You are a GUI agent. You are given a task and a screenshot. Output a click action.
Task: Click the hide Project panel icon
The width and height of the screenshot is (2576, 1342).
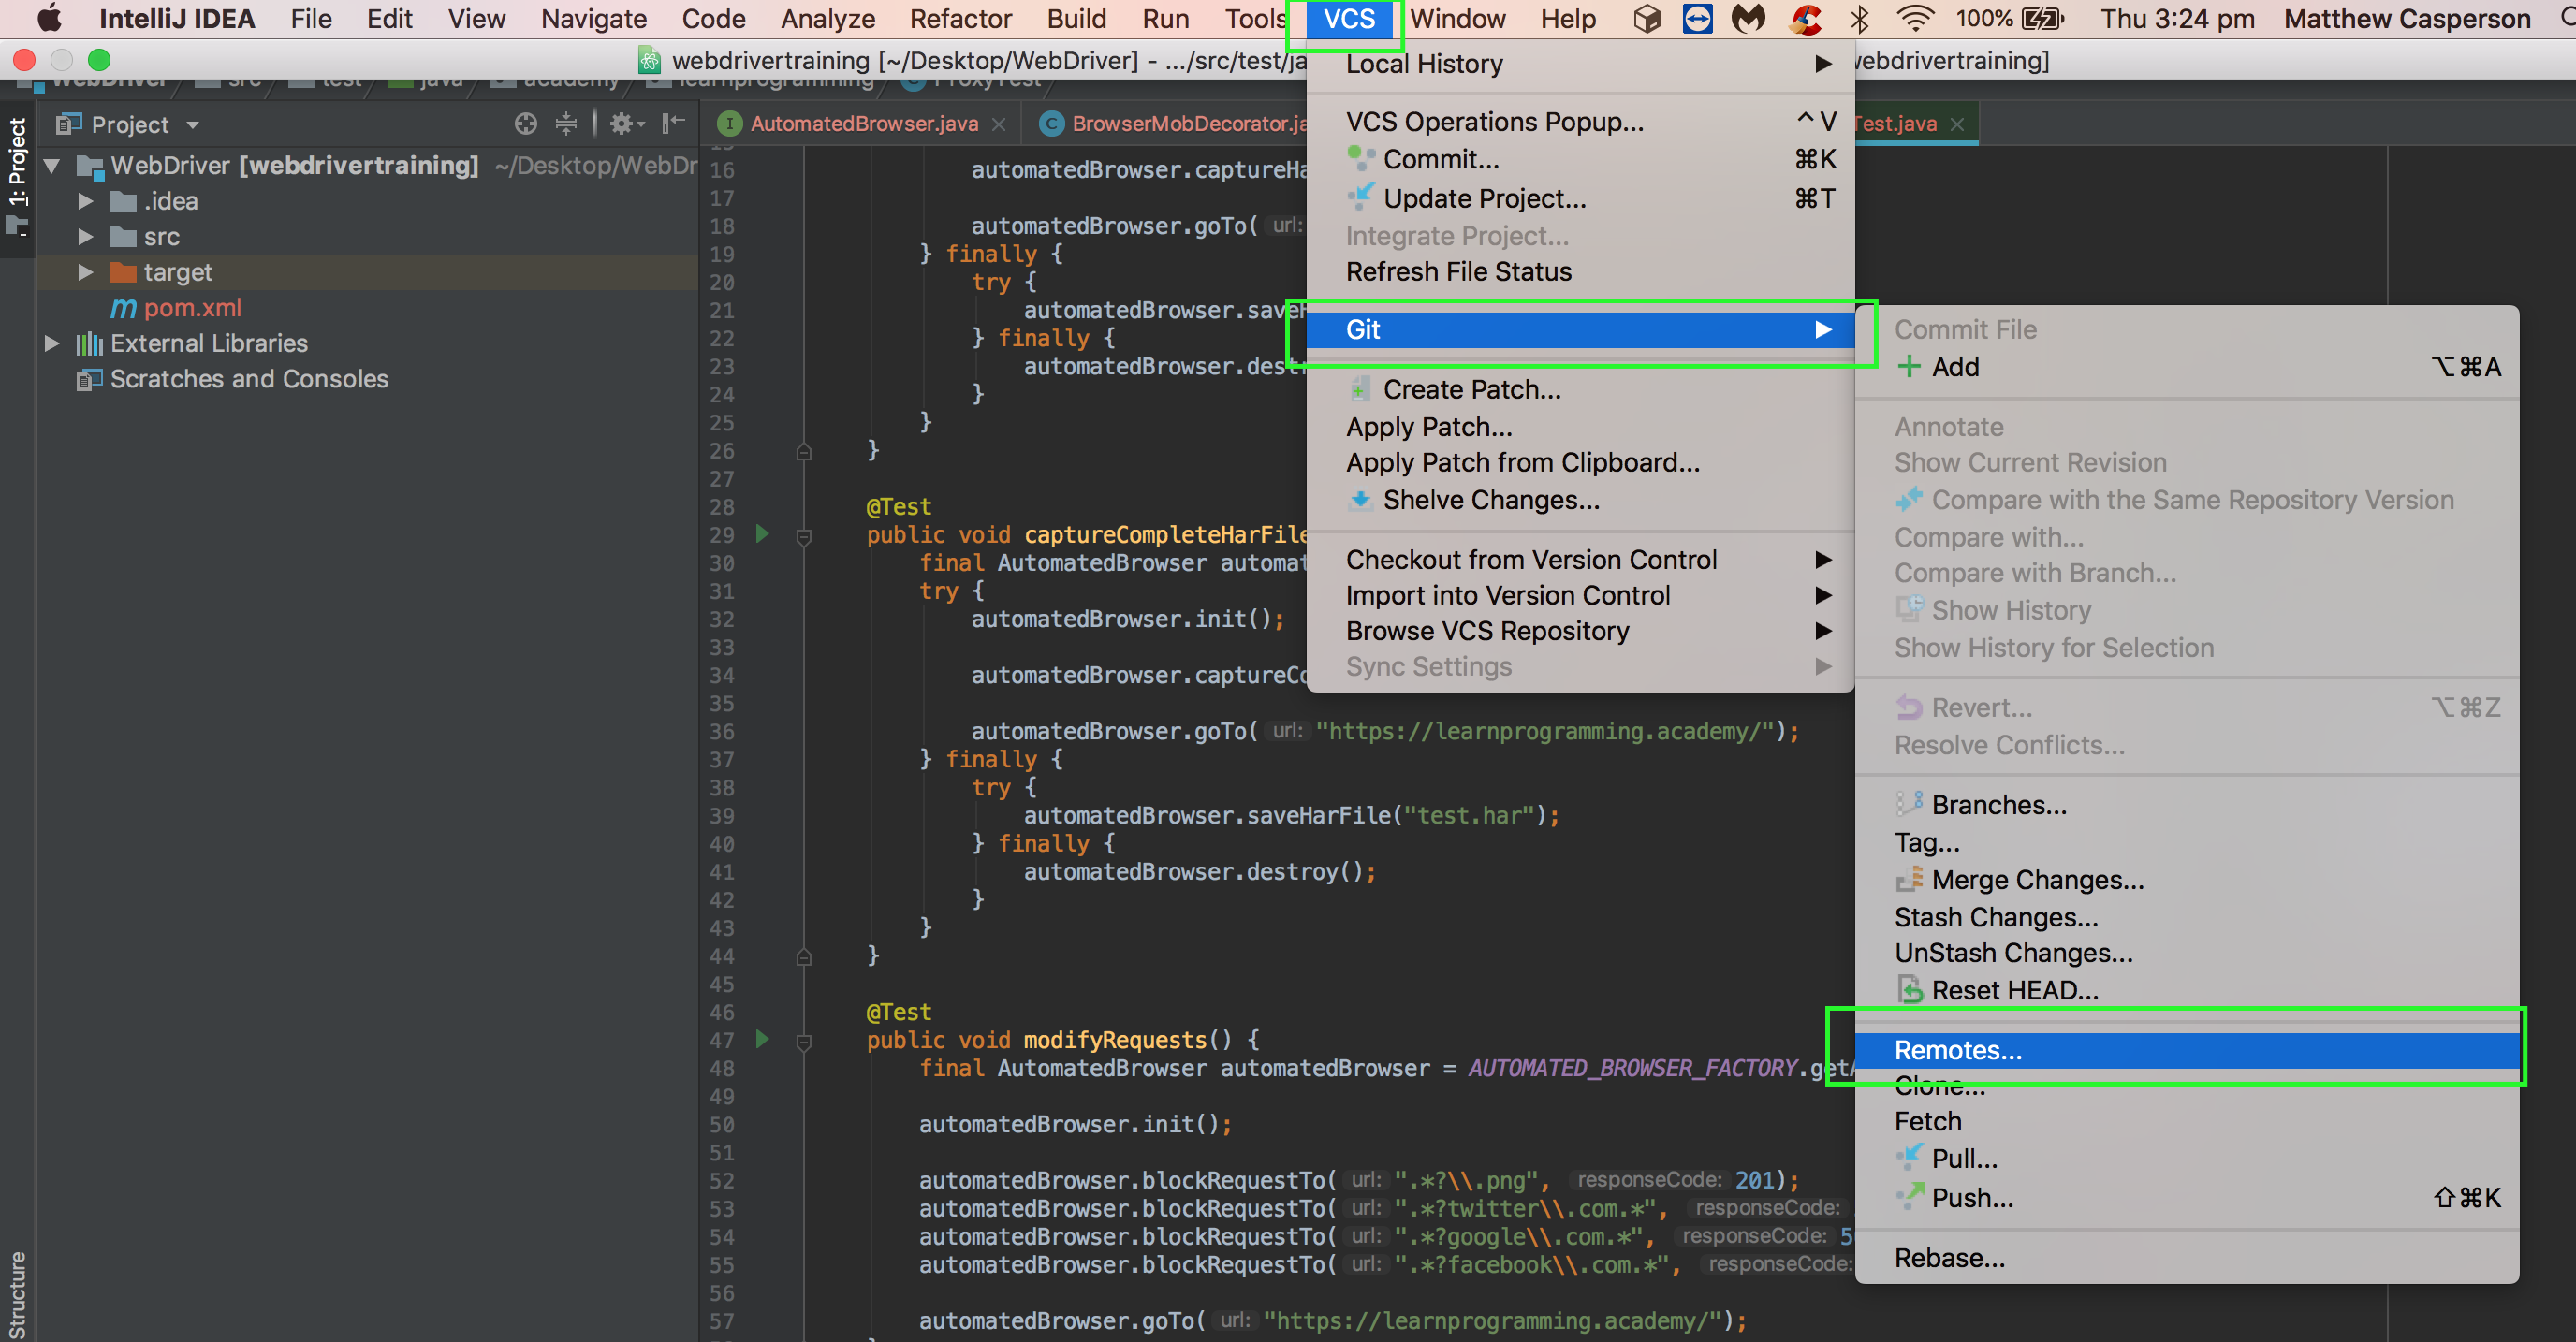[x=674, y=124]
